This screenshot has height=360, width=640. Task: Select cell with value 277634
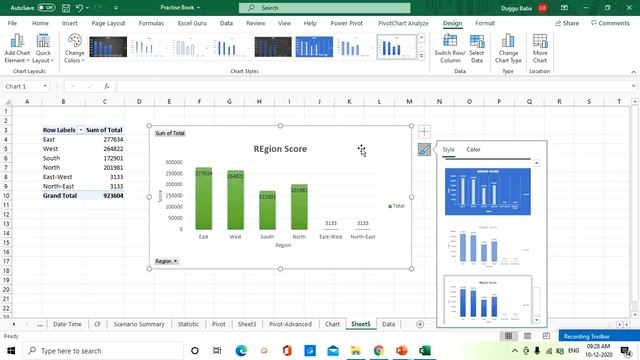click(104, 140)
